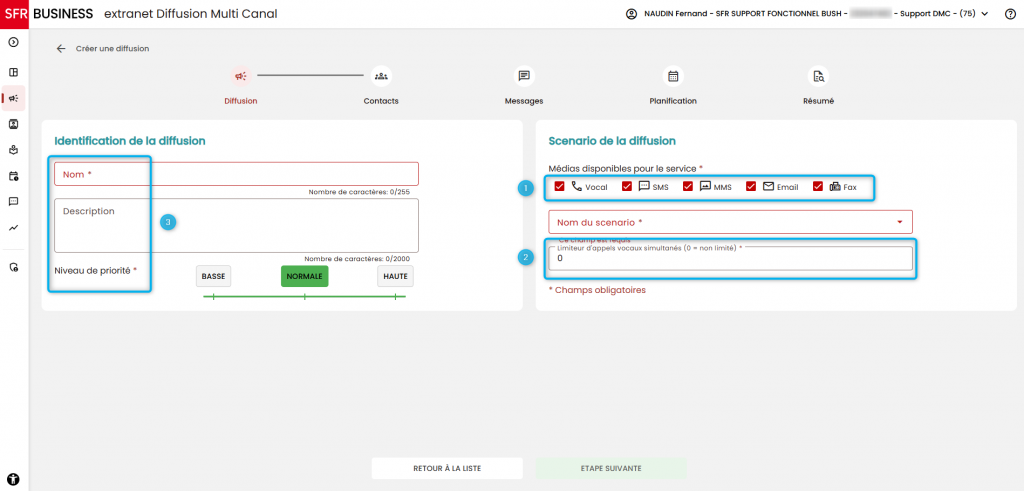Open the Nom du scenario dropdown

click(x=730, y=222)
